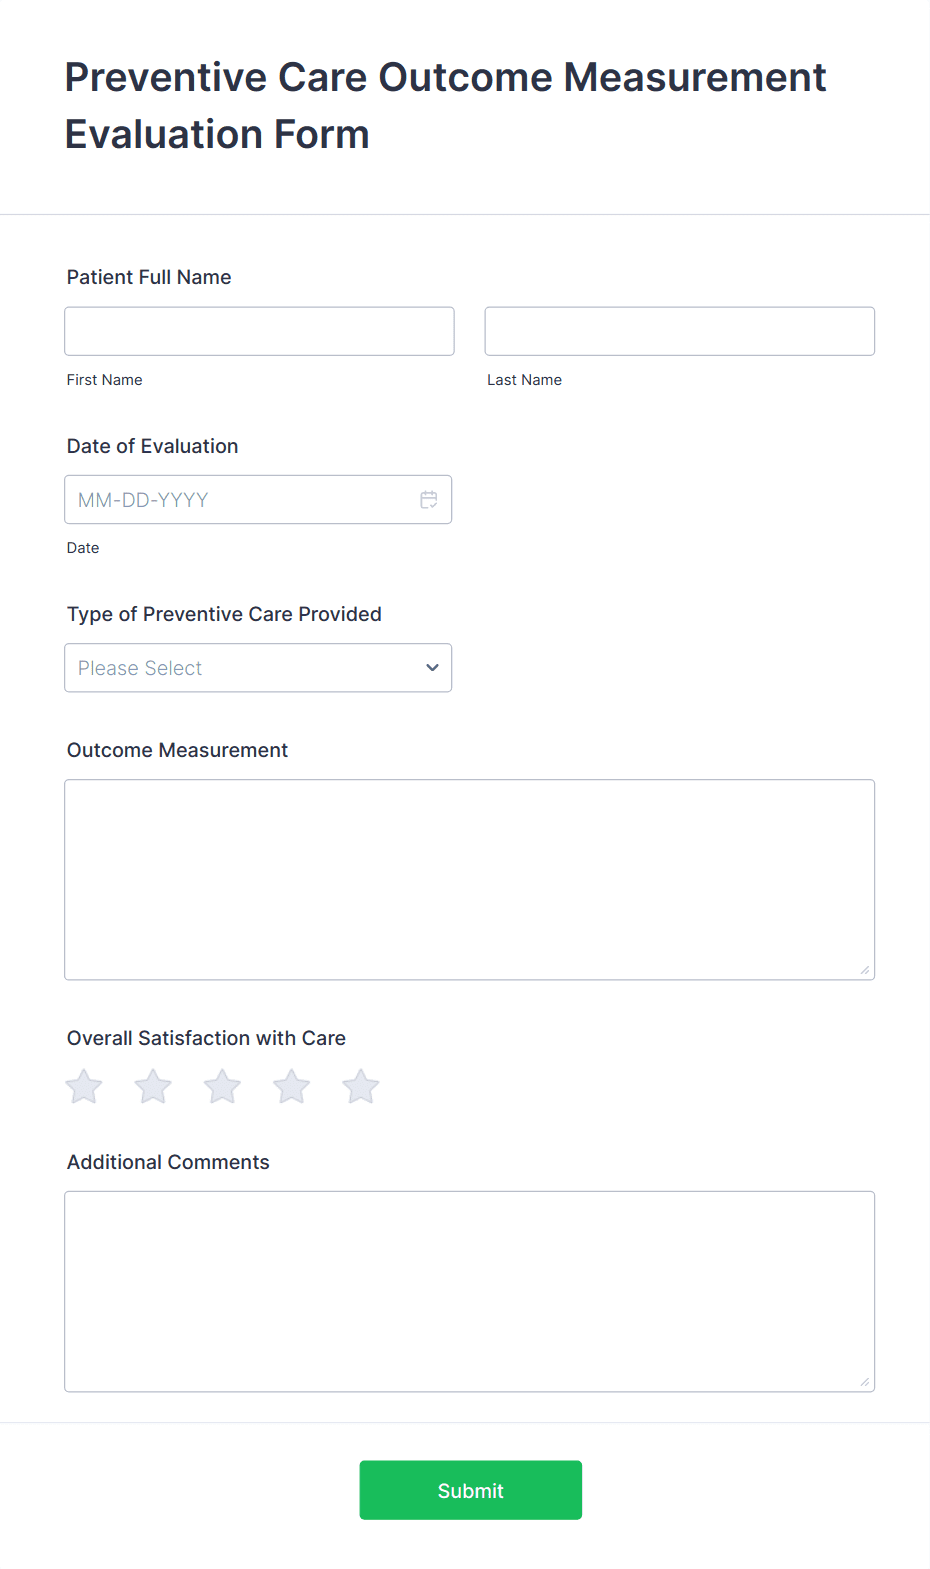Choose the fourth satisfaction star
This screenshot has width=930, height=1569.
[x=292, y=1087]
